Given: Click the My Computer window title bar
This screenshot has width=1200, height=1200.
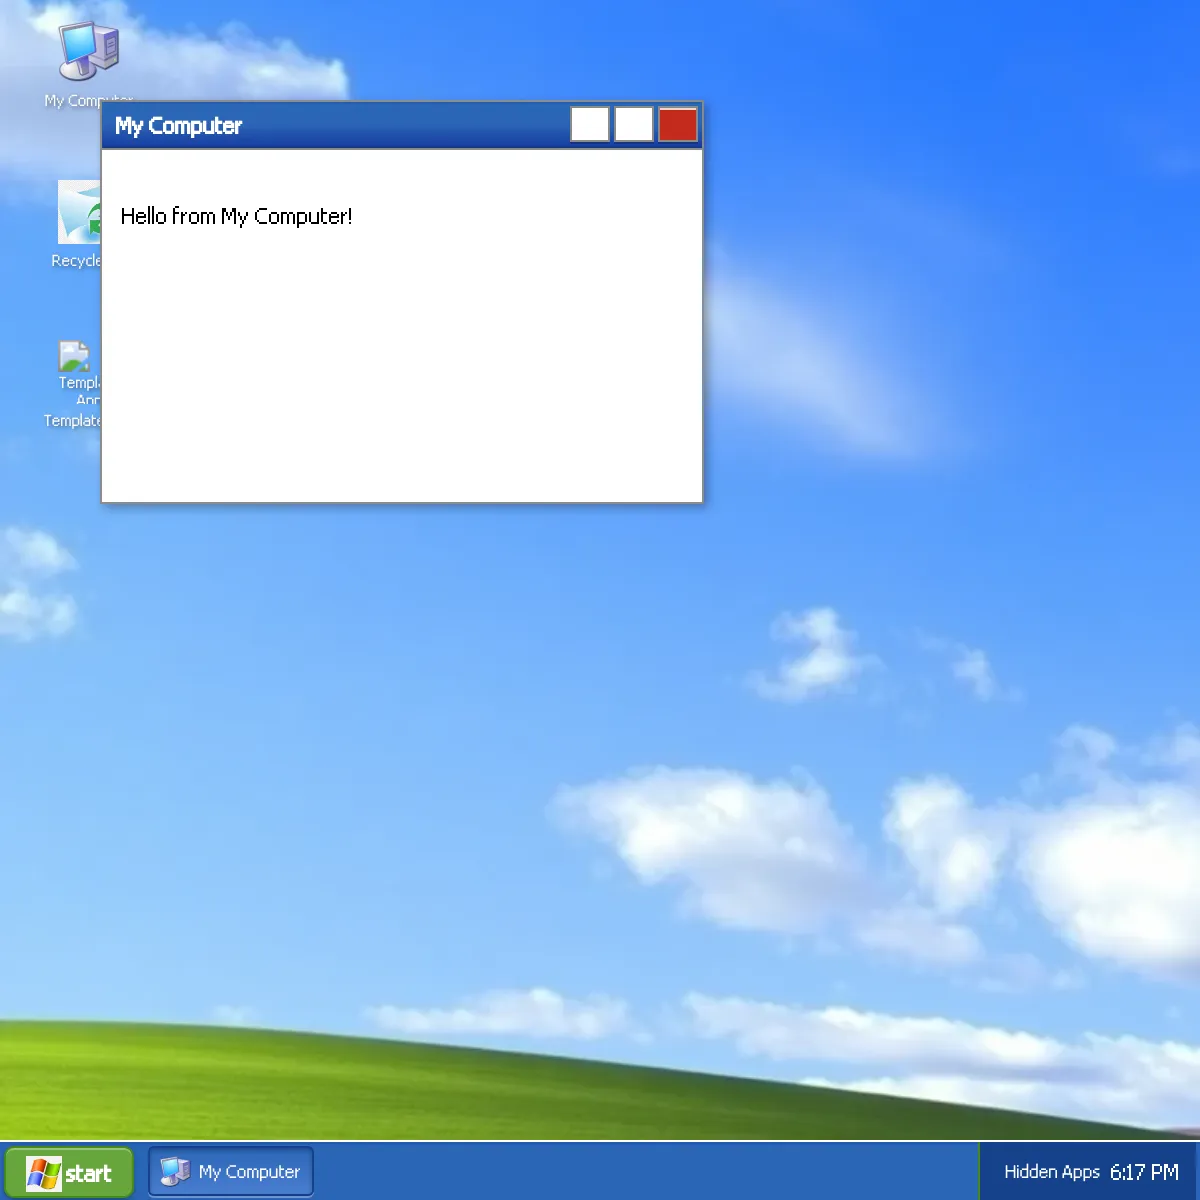Looking at the screenshot, I should click(x=380, y=125).
